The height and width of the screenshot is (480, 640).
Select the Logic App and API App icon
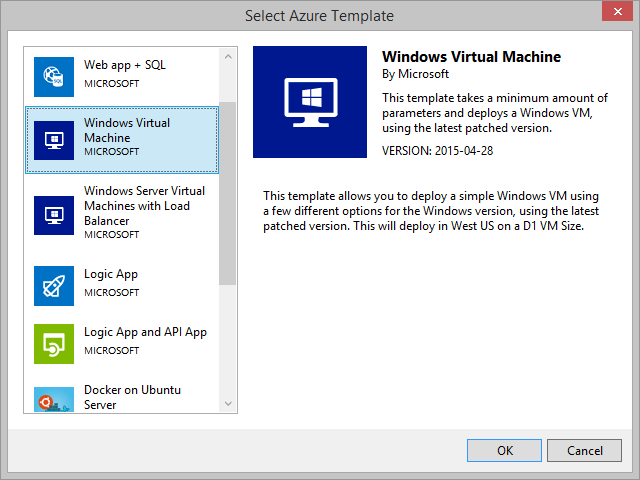54,344
